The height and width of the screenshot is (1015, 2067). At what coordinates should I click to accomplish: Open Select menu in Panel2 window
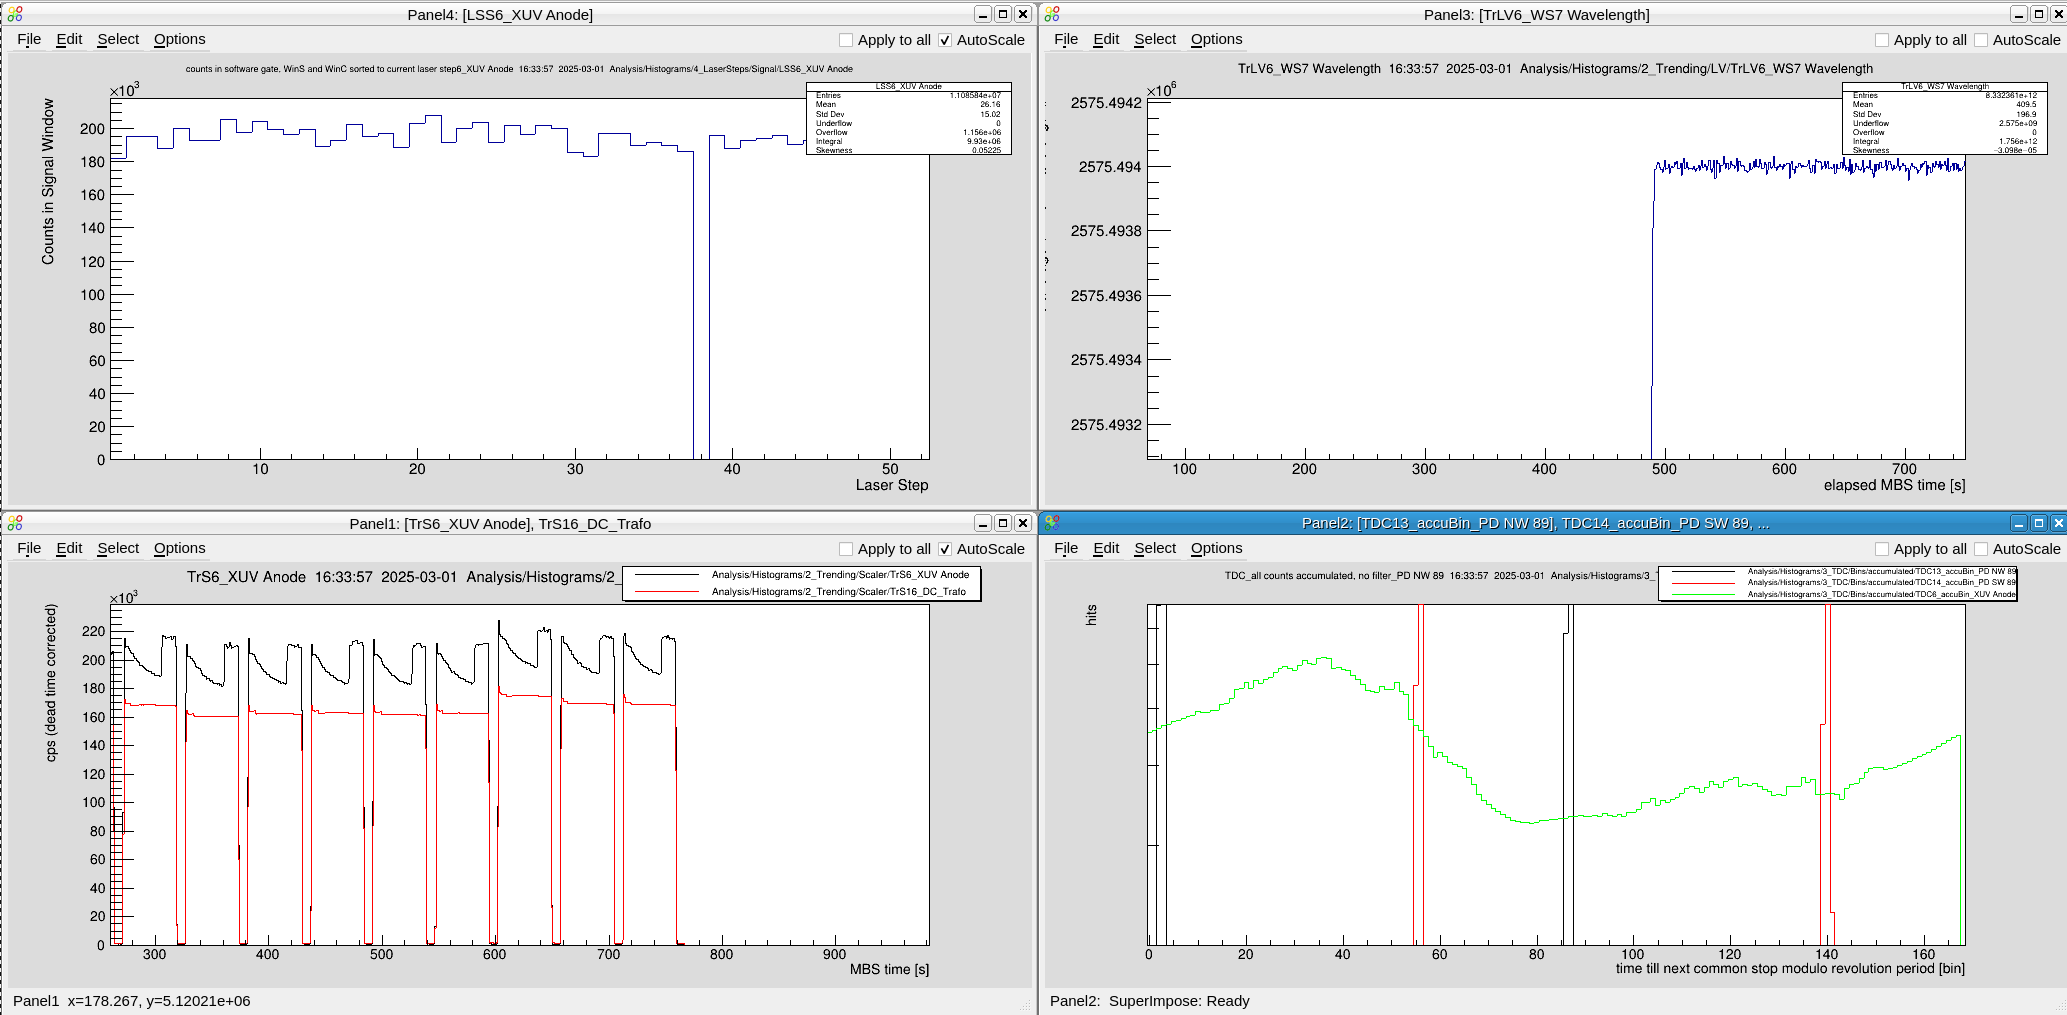(1155, 548)
